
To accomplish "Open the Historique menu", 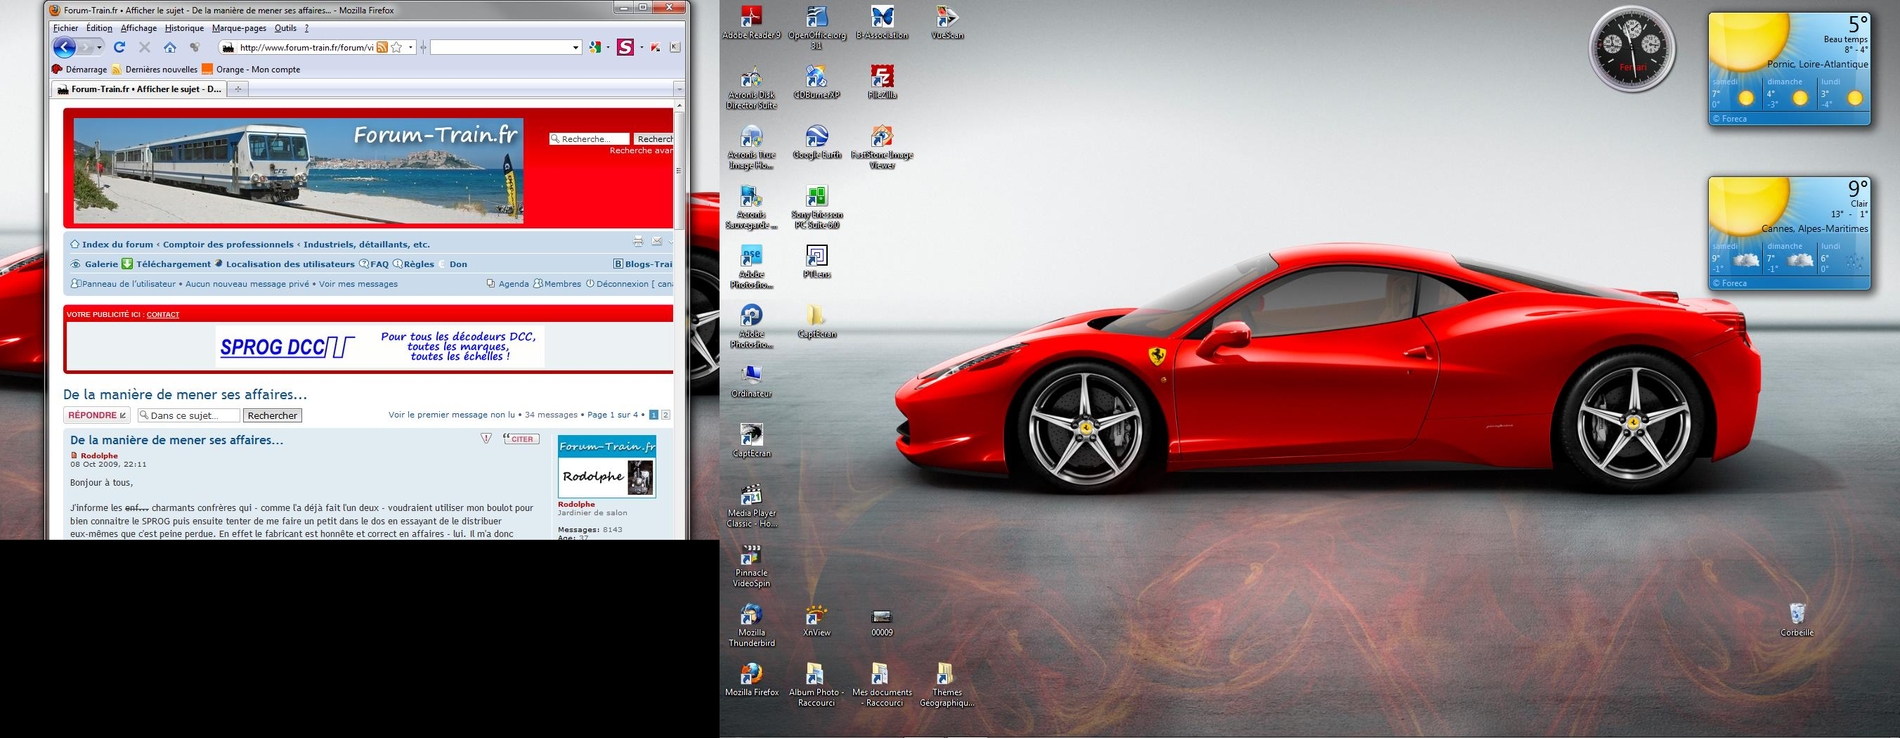I will click(x=184, y=28).
